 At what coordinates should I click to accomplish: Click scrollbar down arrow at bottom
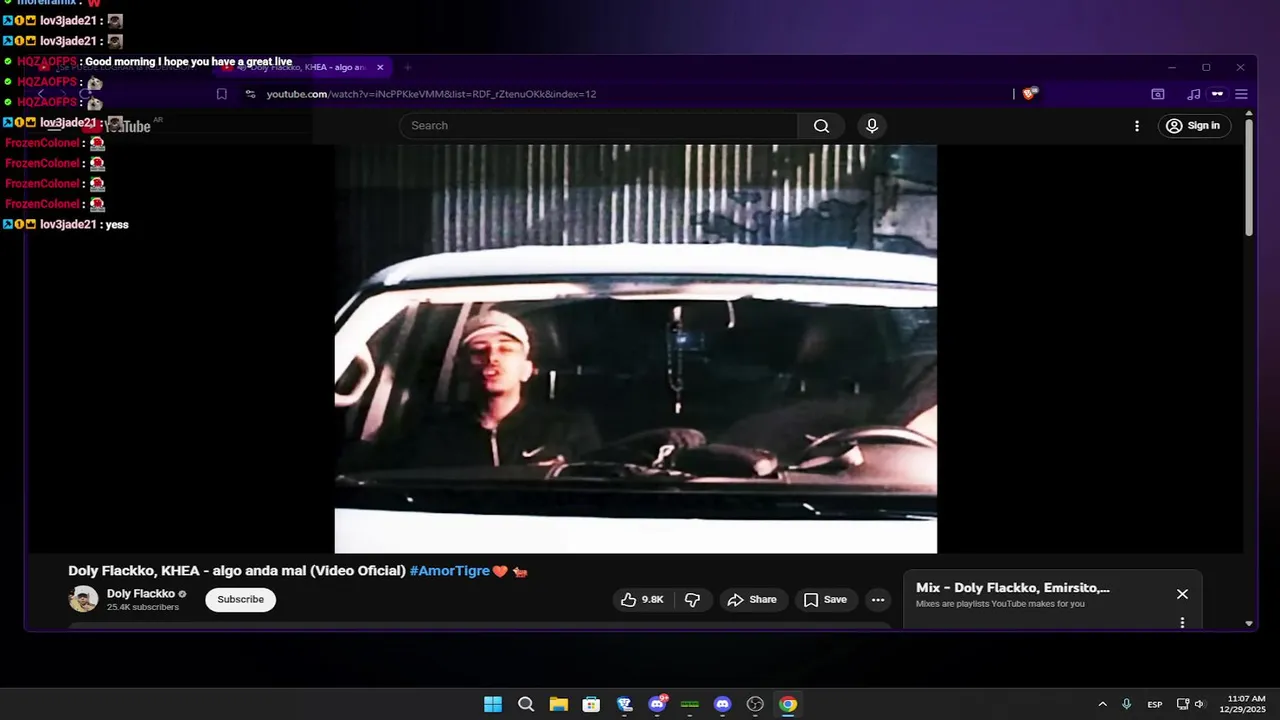(1249, 623)
